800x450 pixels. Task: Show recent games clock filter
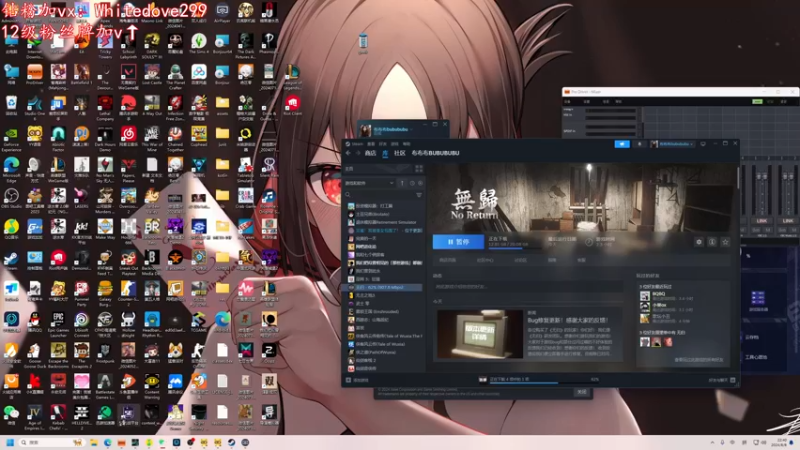pos(412,183)
